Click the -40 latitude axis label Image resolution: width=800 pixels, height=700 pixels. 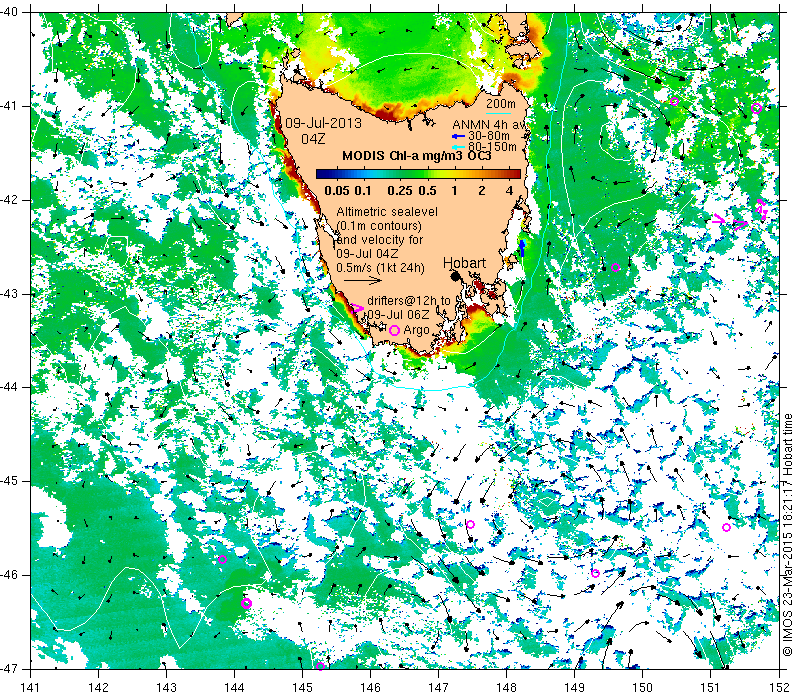tap(9, 12)
